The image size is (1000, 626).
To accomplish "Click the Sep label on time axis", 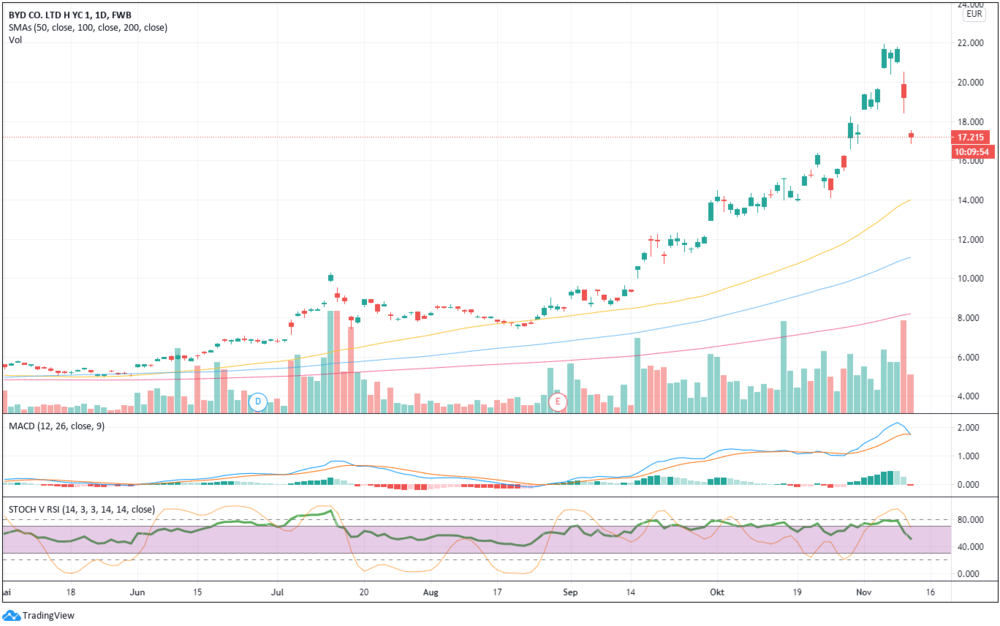I will click(x=570, y=592).
